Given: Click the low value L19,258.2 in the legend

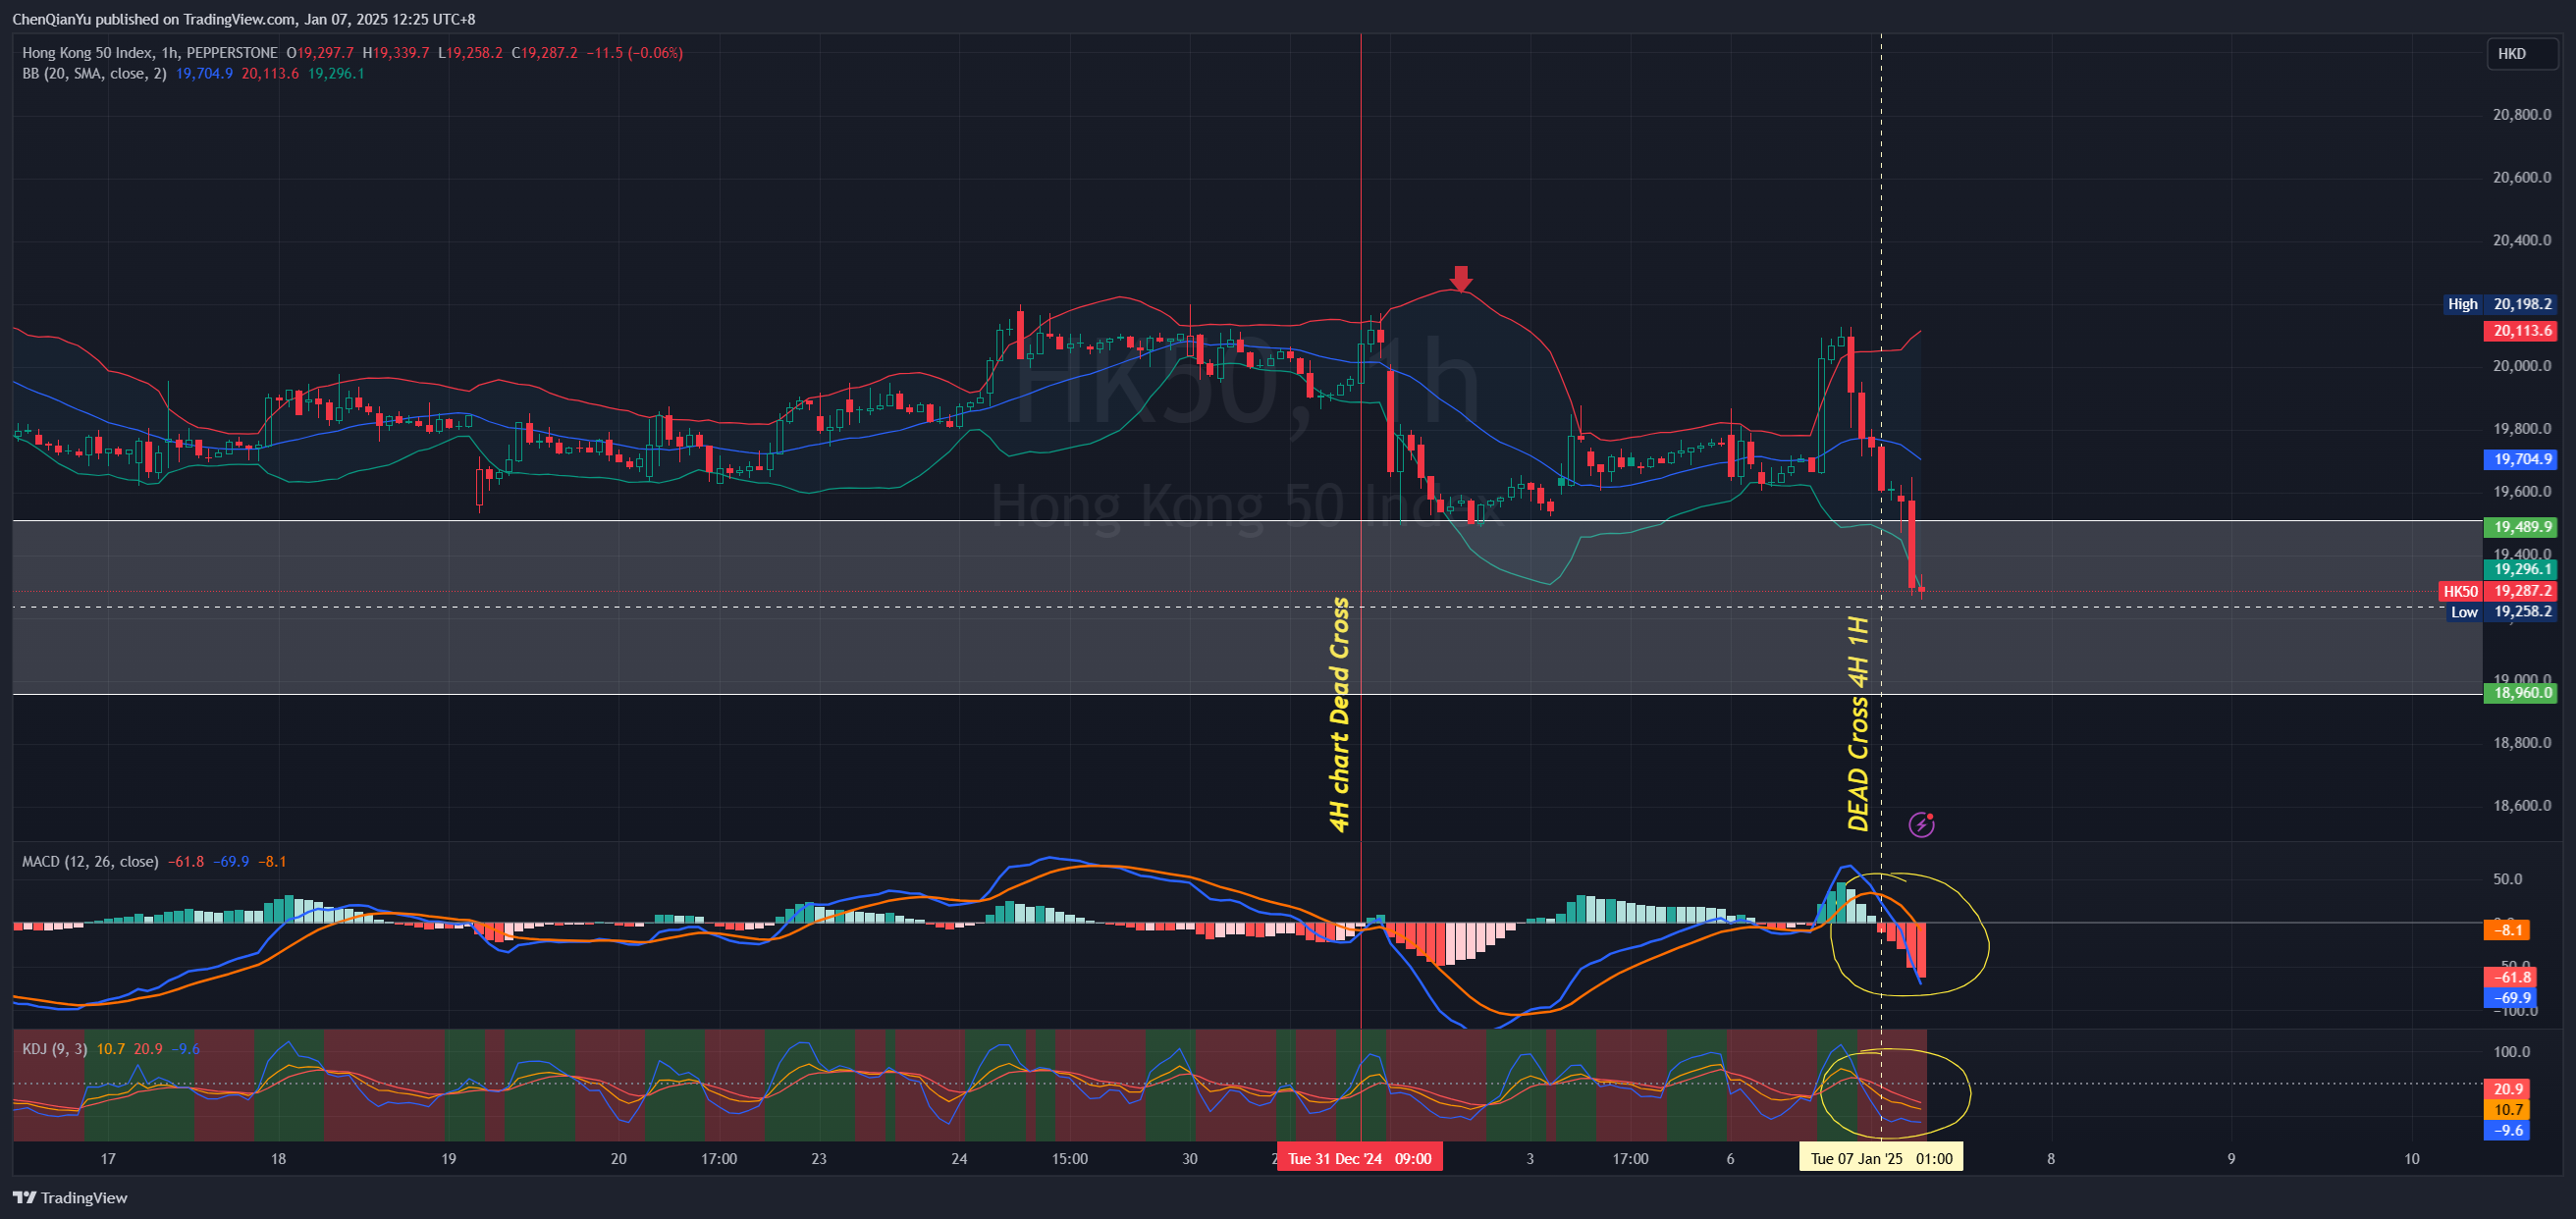Looking at the screenshot, I should pos(470,53).
